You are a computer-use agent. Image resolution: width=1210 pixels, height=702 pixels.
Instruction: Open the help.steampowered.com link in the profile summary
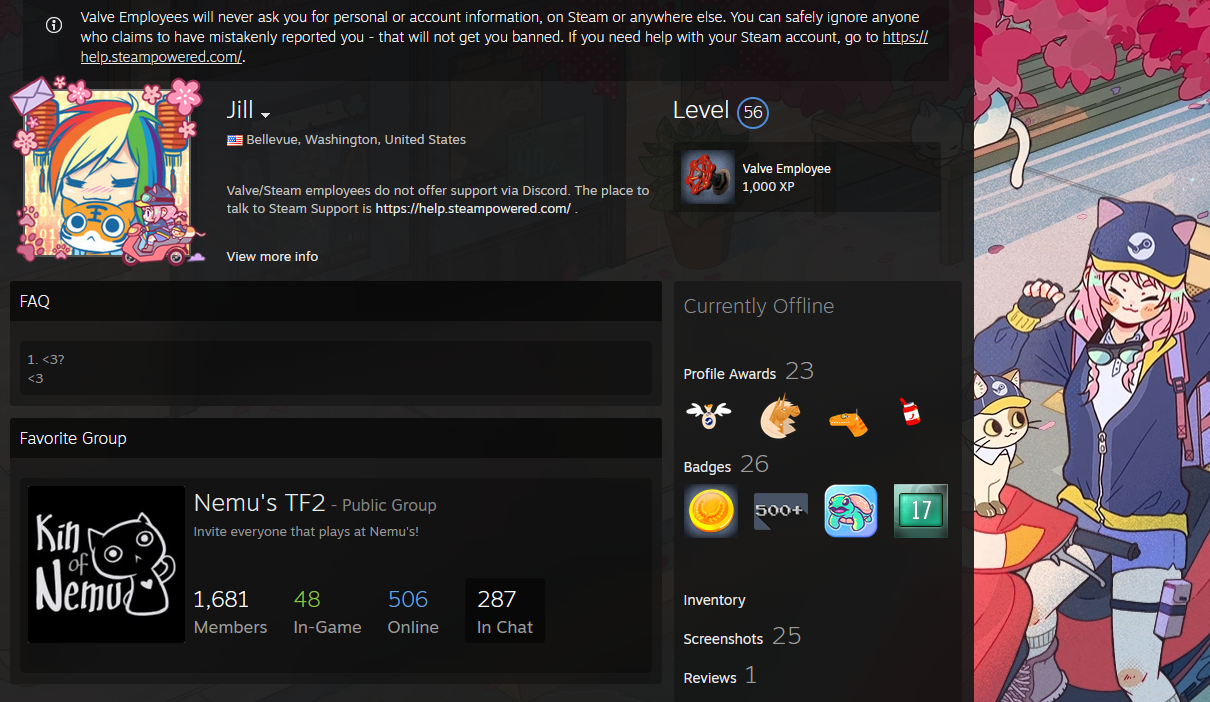(x=473, y=208)
